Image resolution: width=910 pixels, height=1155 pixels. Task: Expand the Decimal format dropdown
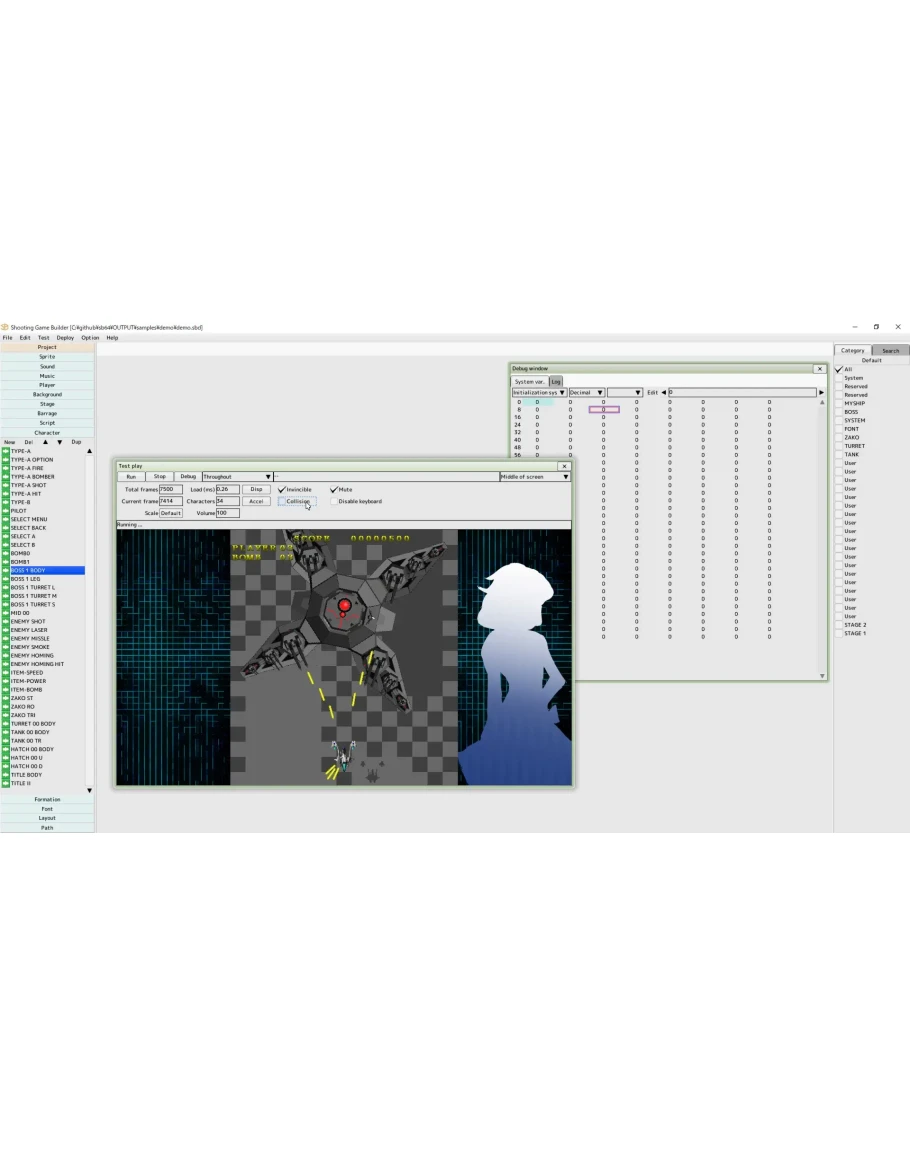click(586, 393)
